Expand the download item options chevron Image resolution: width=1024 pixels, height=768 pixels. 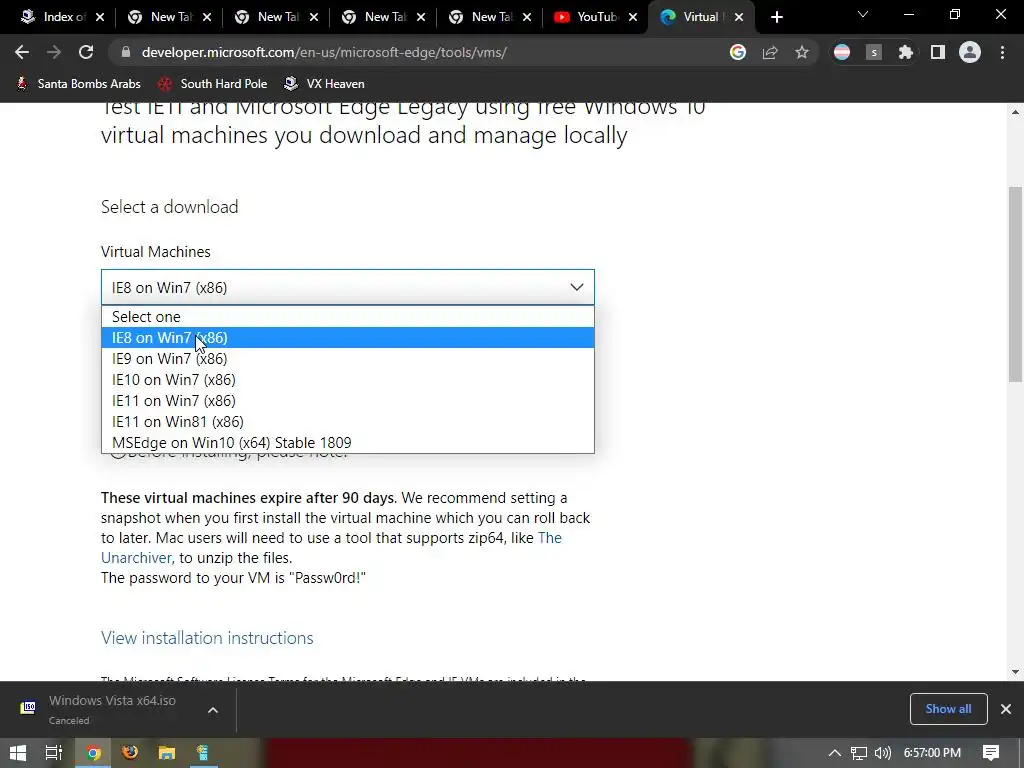(213, 710)
